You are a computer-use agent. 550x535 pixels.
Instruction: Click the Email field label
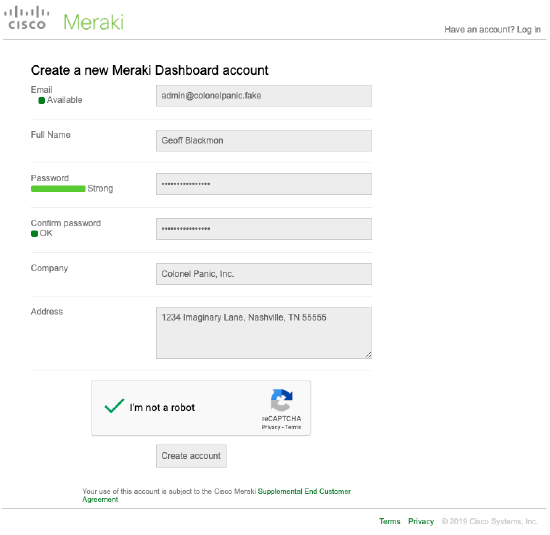coord(41,90)
